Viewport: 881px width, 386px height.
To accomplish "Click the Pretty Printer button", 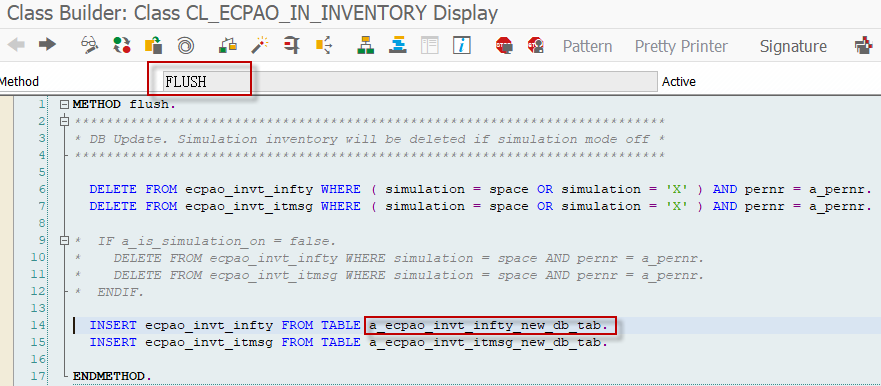I will [x=681, y=46].
